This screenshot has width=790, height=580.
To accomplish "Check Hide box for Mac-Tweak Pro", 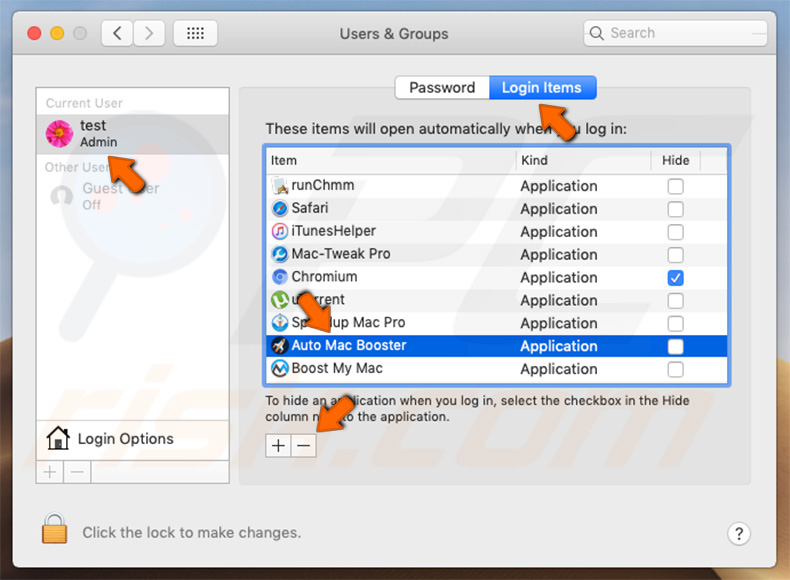I will (676, 255).
